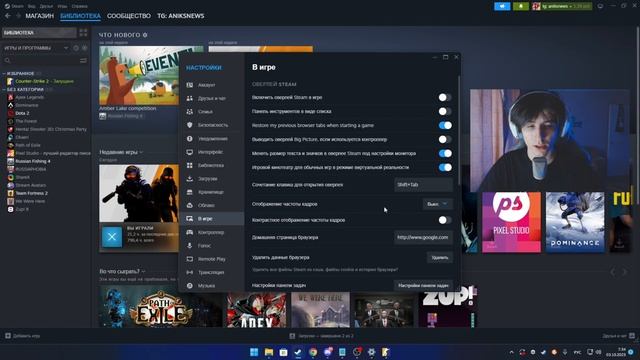Viewport: 640px width, 360px height.
Task: Open library filter options icon
Action: (83, 60)
